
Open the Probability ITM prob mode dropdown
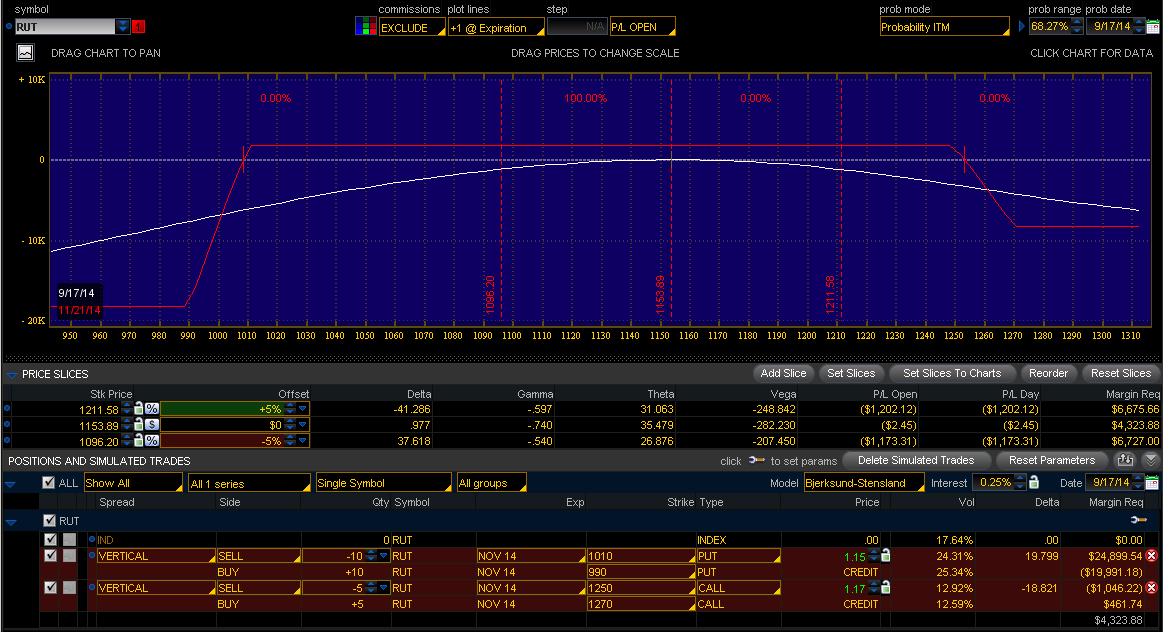(x=944, y=25)
